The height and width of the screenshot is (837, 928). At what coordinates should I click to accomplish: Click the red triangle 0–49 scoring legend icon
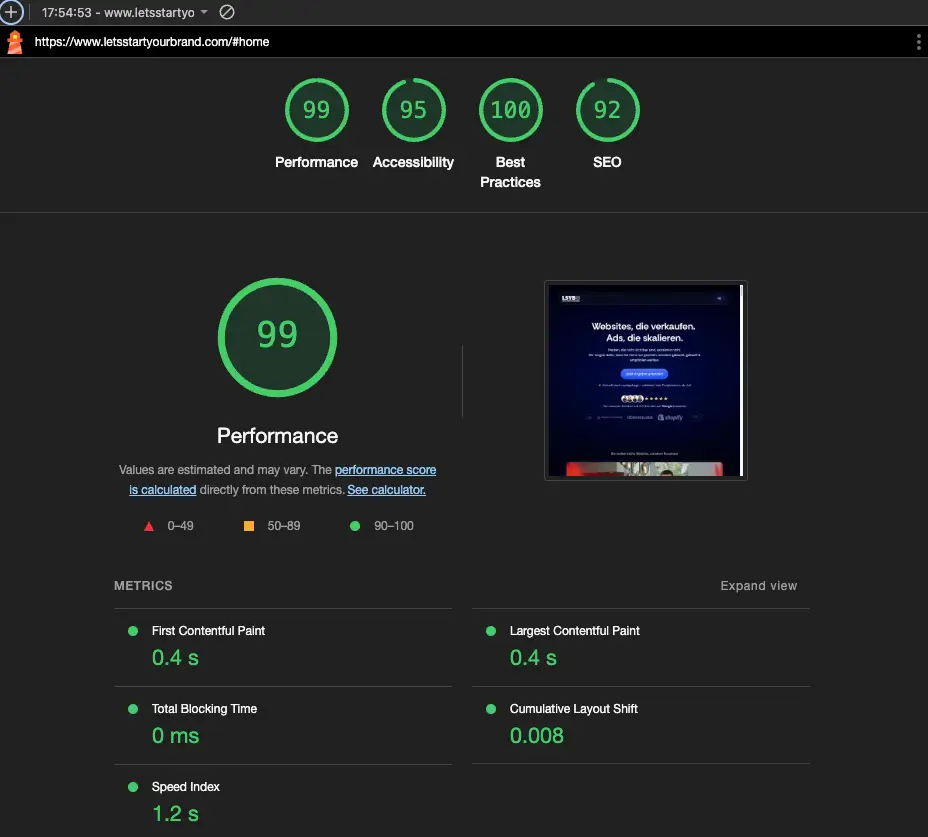(148, 526)
